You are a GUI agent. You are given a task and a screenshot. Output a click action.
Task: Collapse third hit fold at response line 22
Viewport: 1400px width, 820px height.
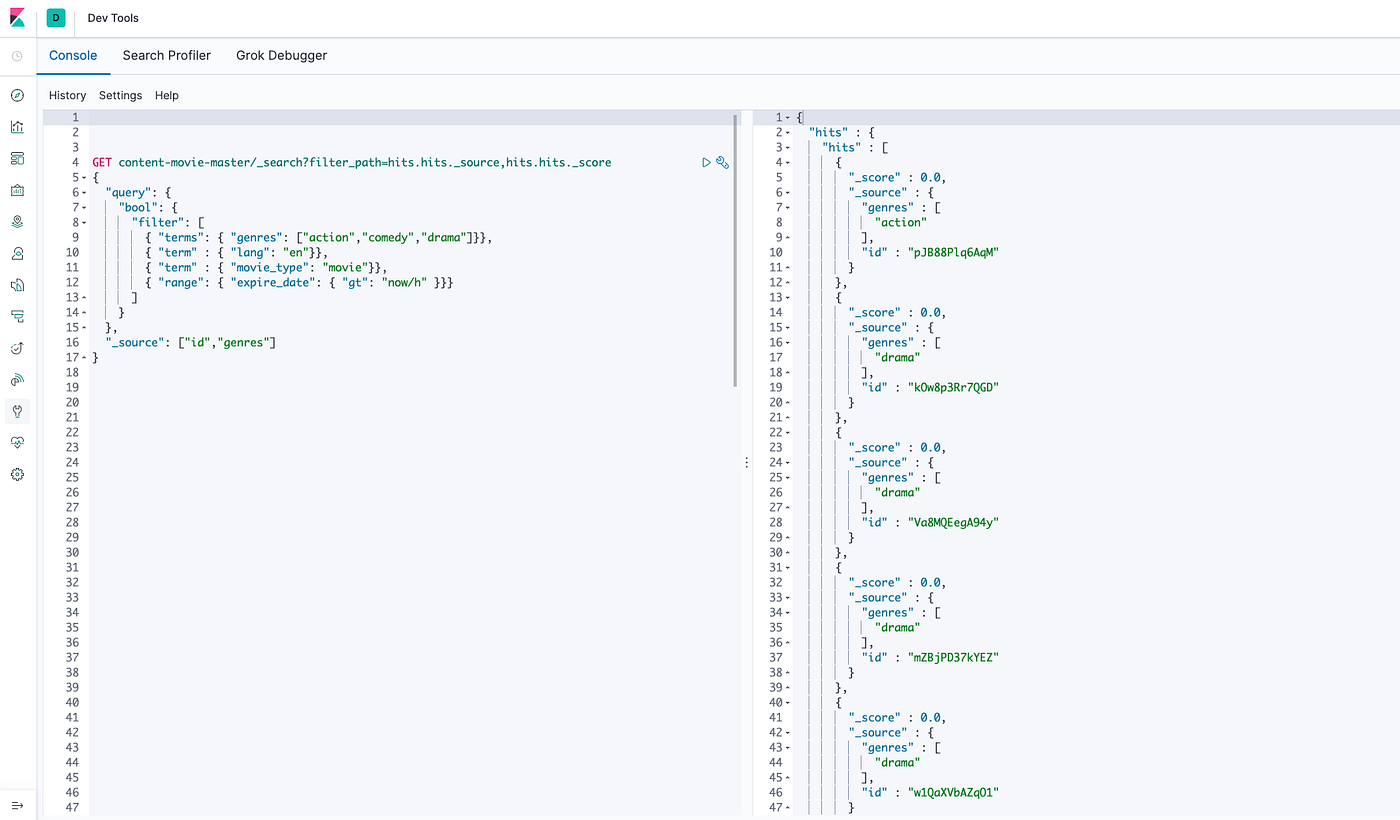click(790, 433)
